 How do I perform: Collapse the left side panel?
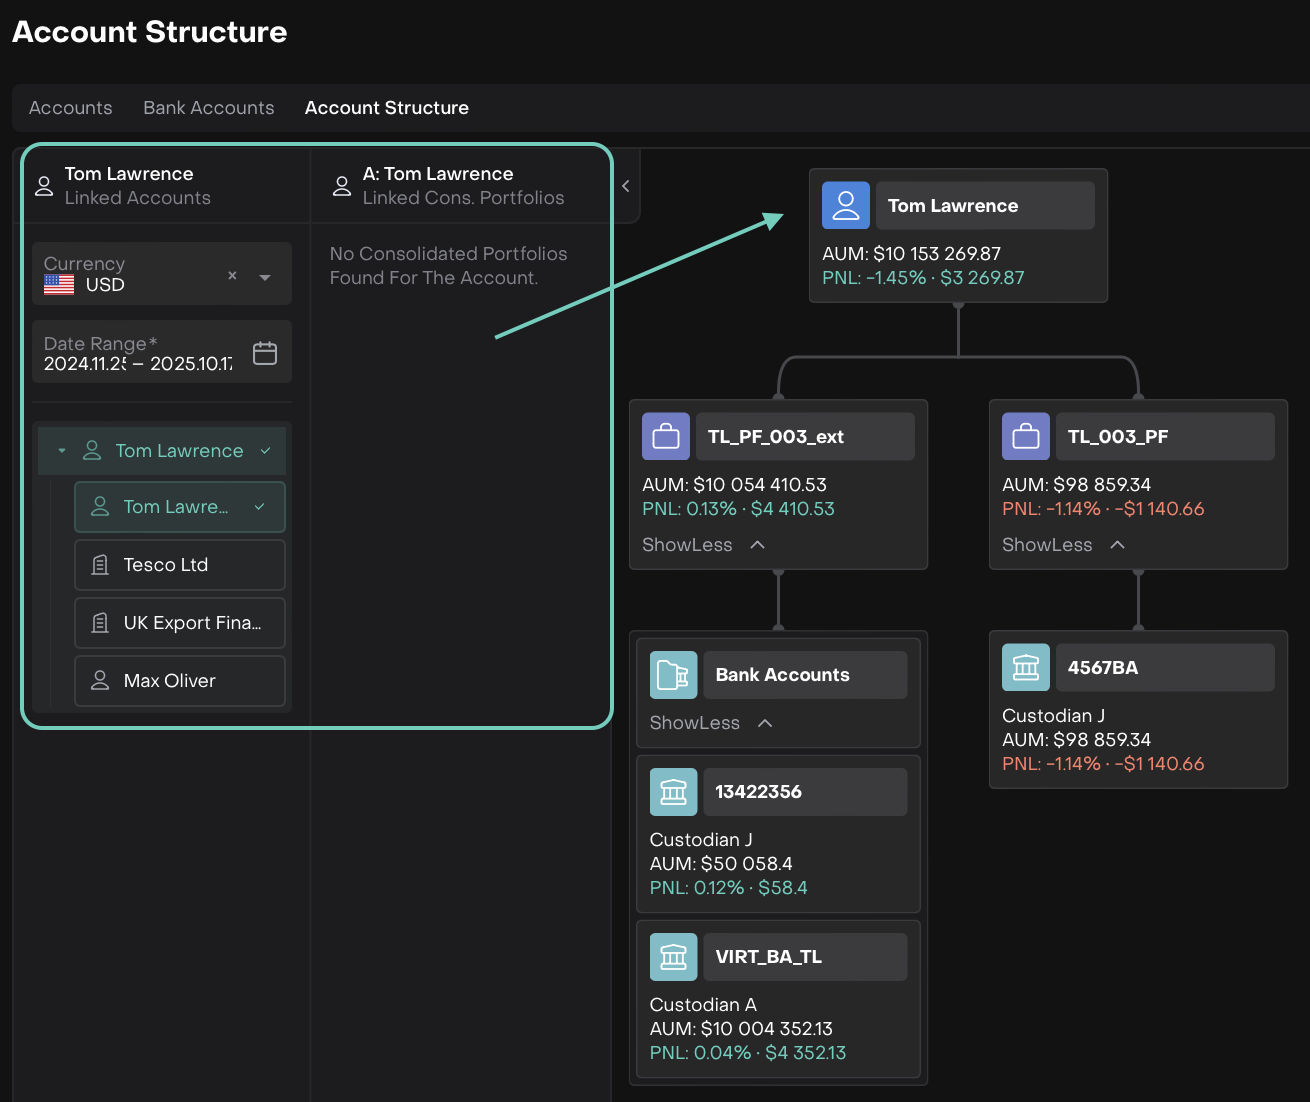(626, 186)
